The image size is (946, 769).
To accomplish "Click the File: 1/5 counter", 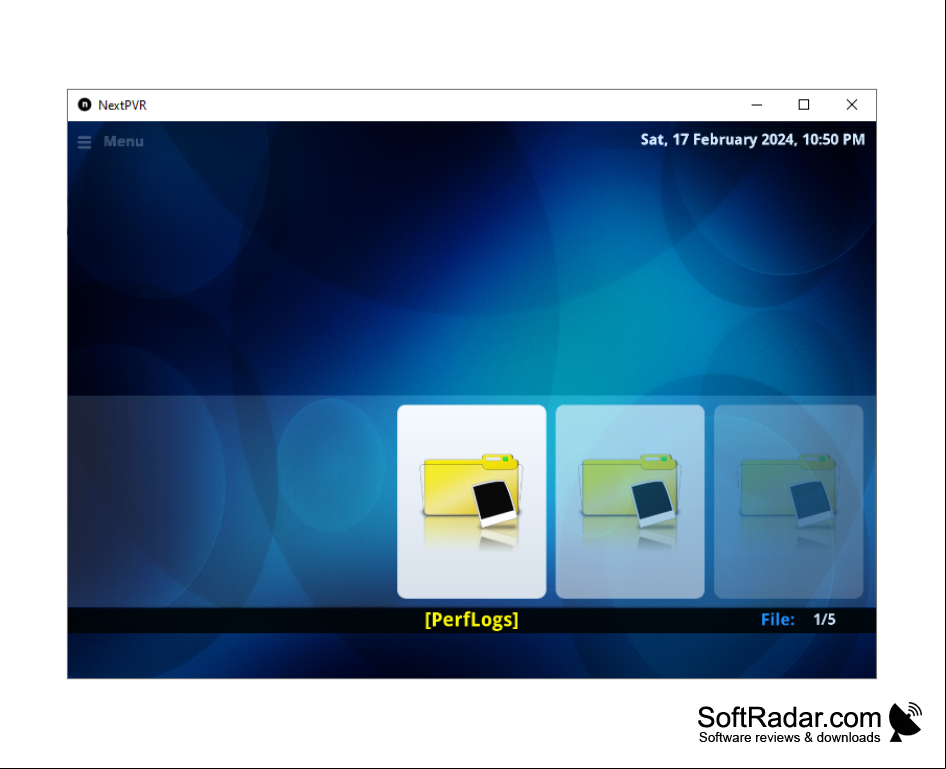I will pyautogui.click(x=798, y=619).
